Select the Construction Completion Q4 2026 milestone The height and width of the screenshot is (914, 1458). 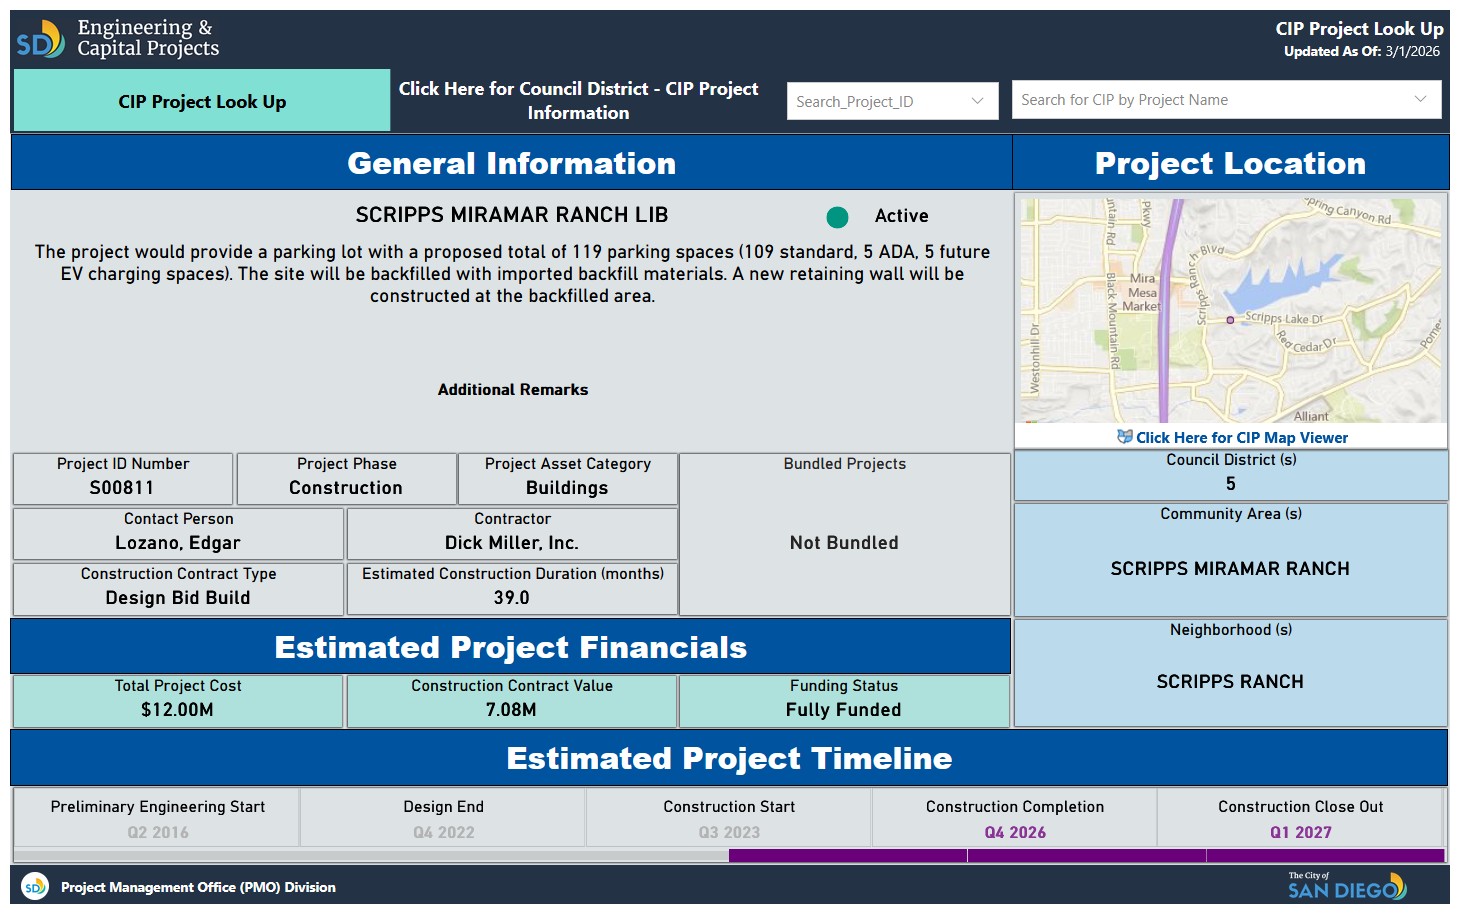tap(1014, 819)
